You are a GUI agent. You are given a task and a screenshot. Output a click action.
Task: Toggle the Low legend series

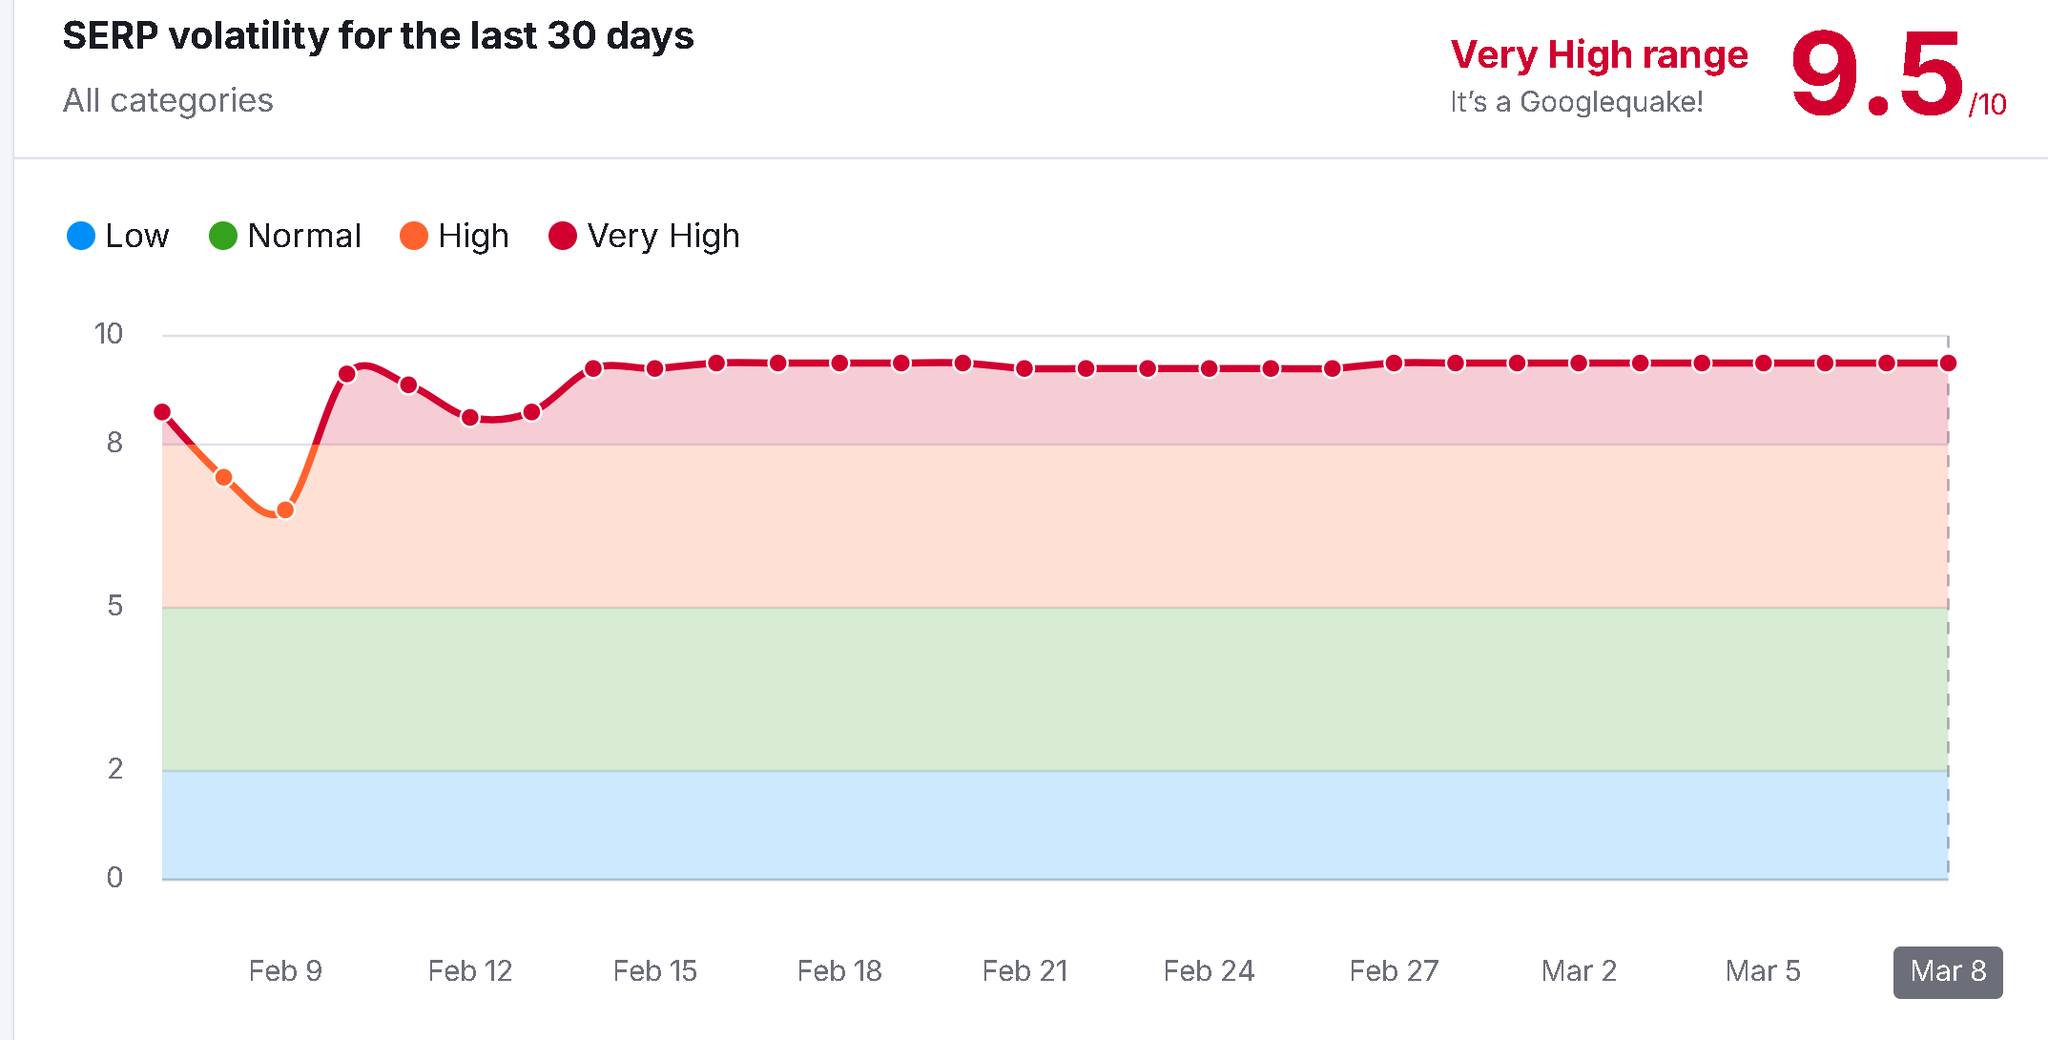[118, 236]
